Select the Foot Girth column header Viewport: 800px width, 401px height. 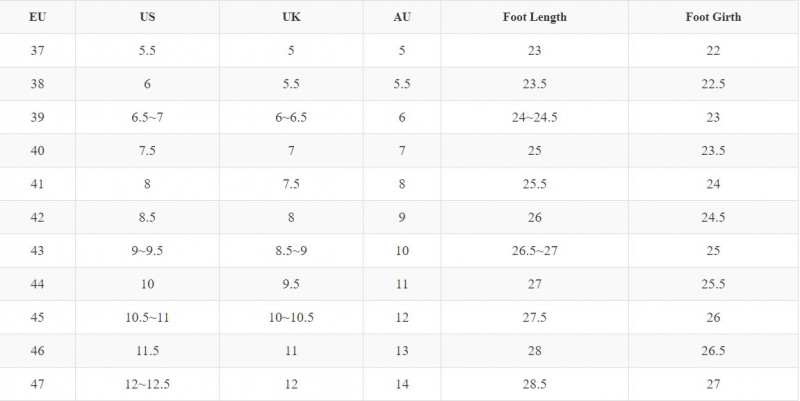[714, 17]
